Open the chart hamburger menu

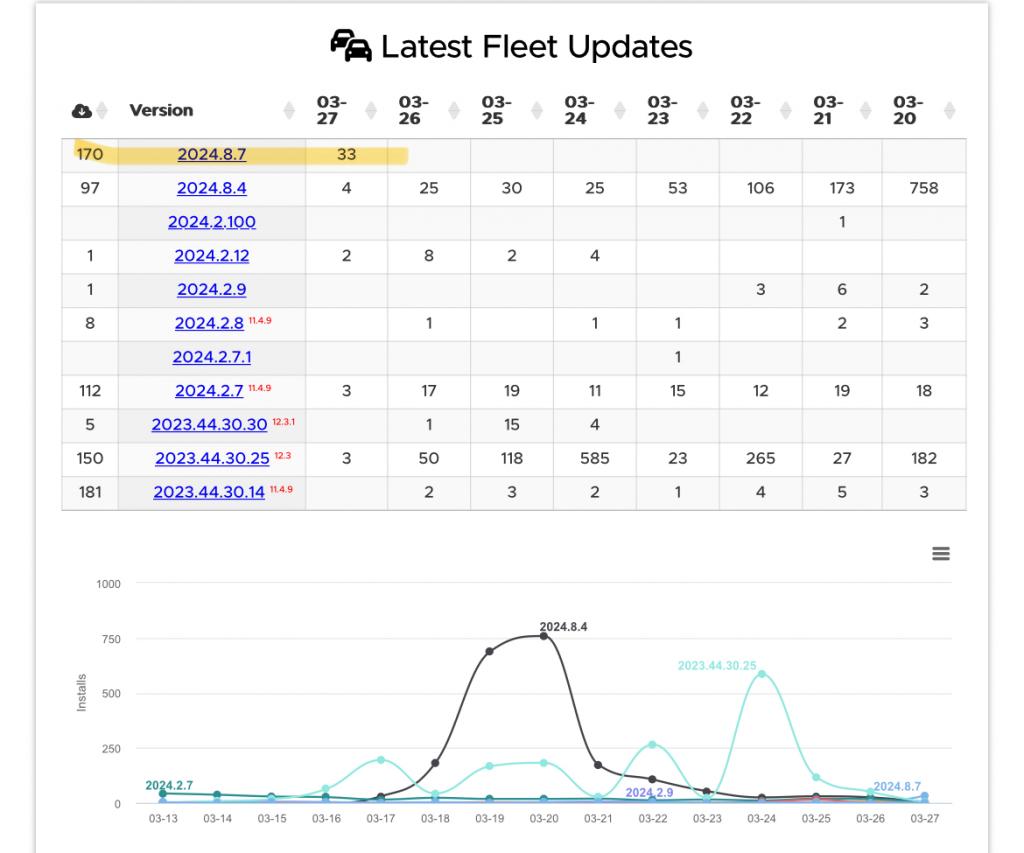(x=940, y=554)
